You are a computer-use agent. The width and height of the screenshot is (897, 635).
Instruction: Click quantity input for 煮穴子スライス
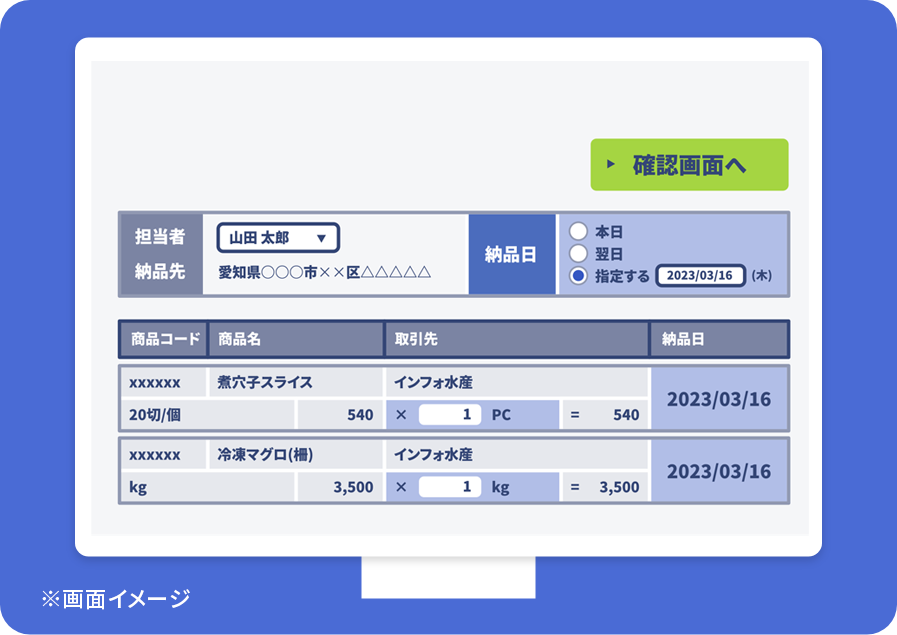click(448, 415)
